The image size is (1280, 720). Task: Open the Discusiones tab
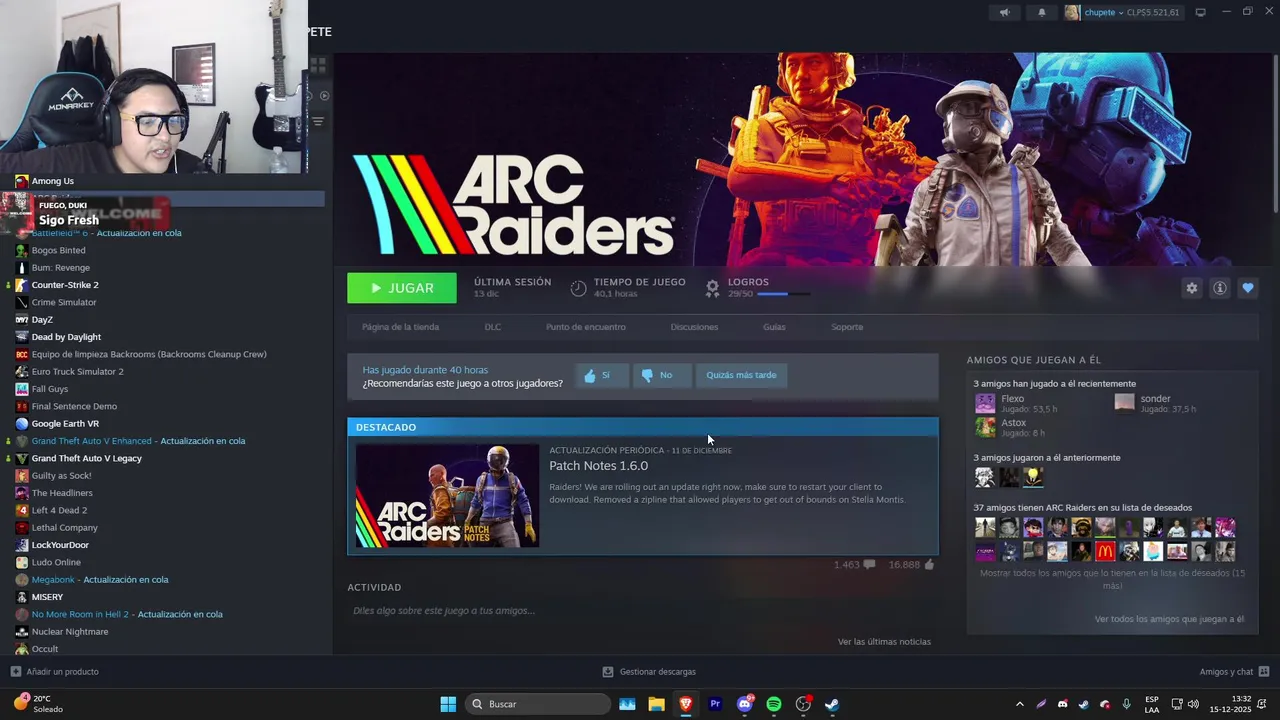click(694, 327)
